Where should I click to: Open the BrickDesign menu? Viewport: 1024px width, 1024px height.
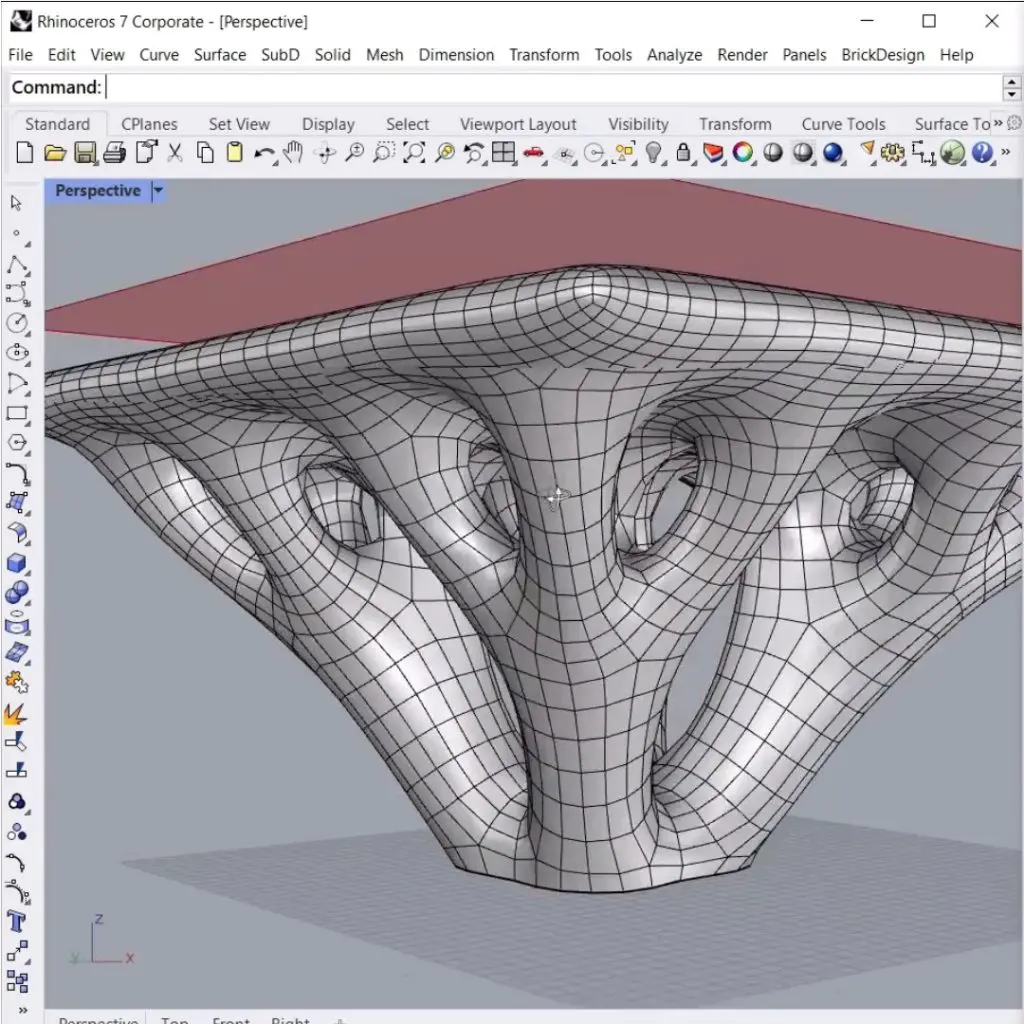pyautogui.click(x=882, y=55)
